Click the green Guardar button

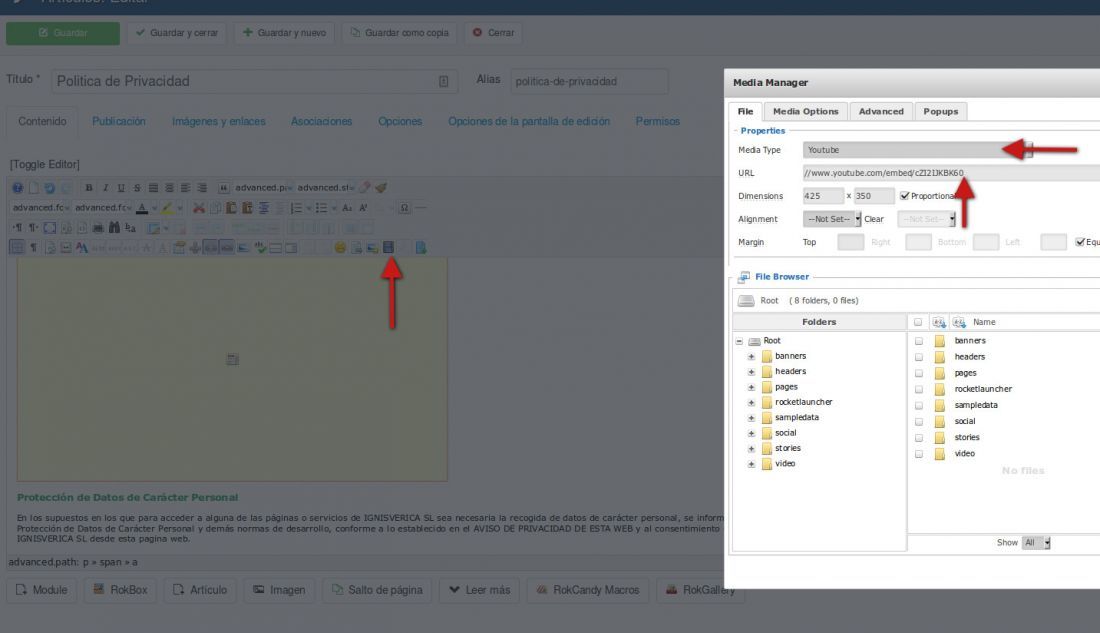63,33
